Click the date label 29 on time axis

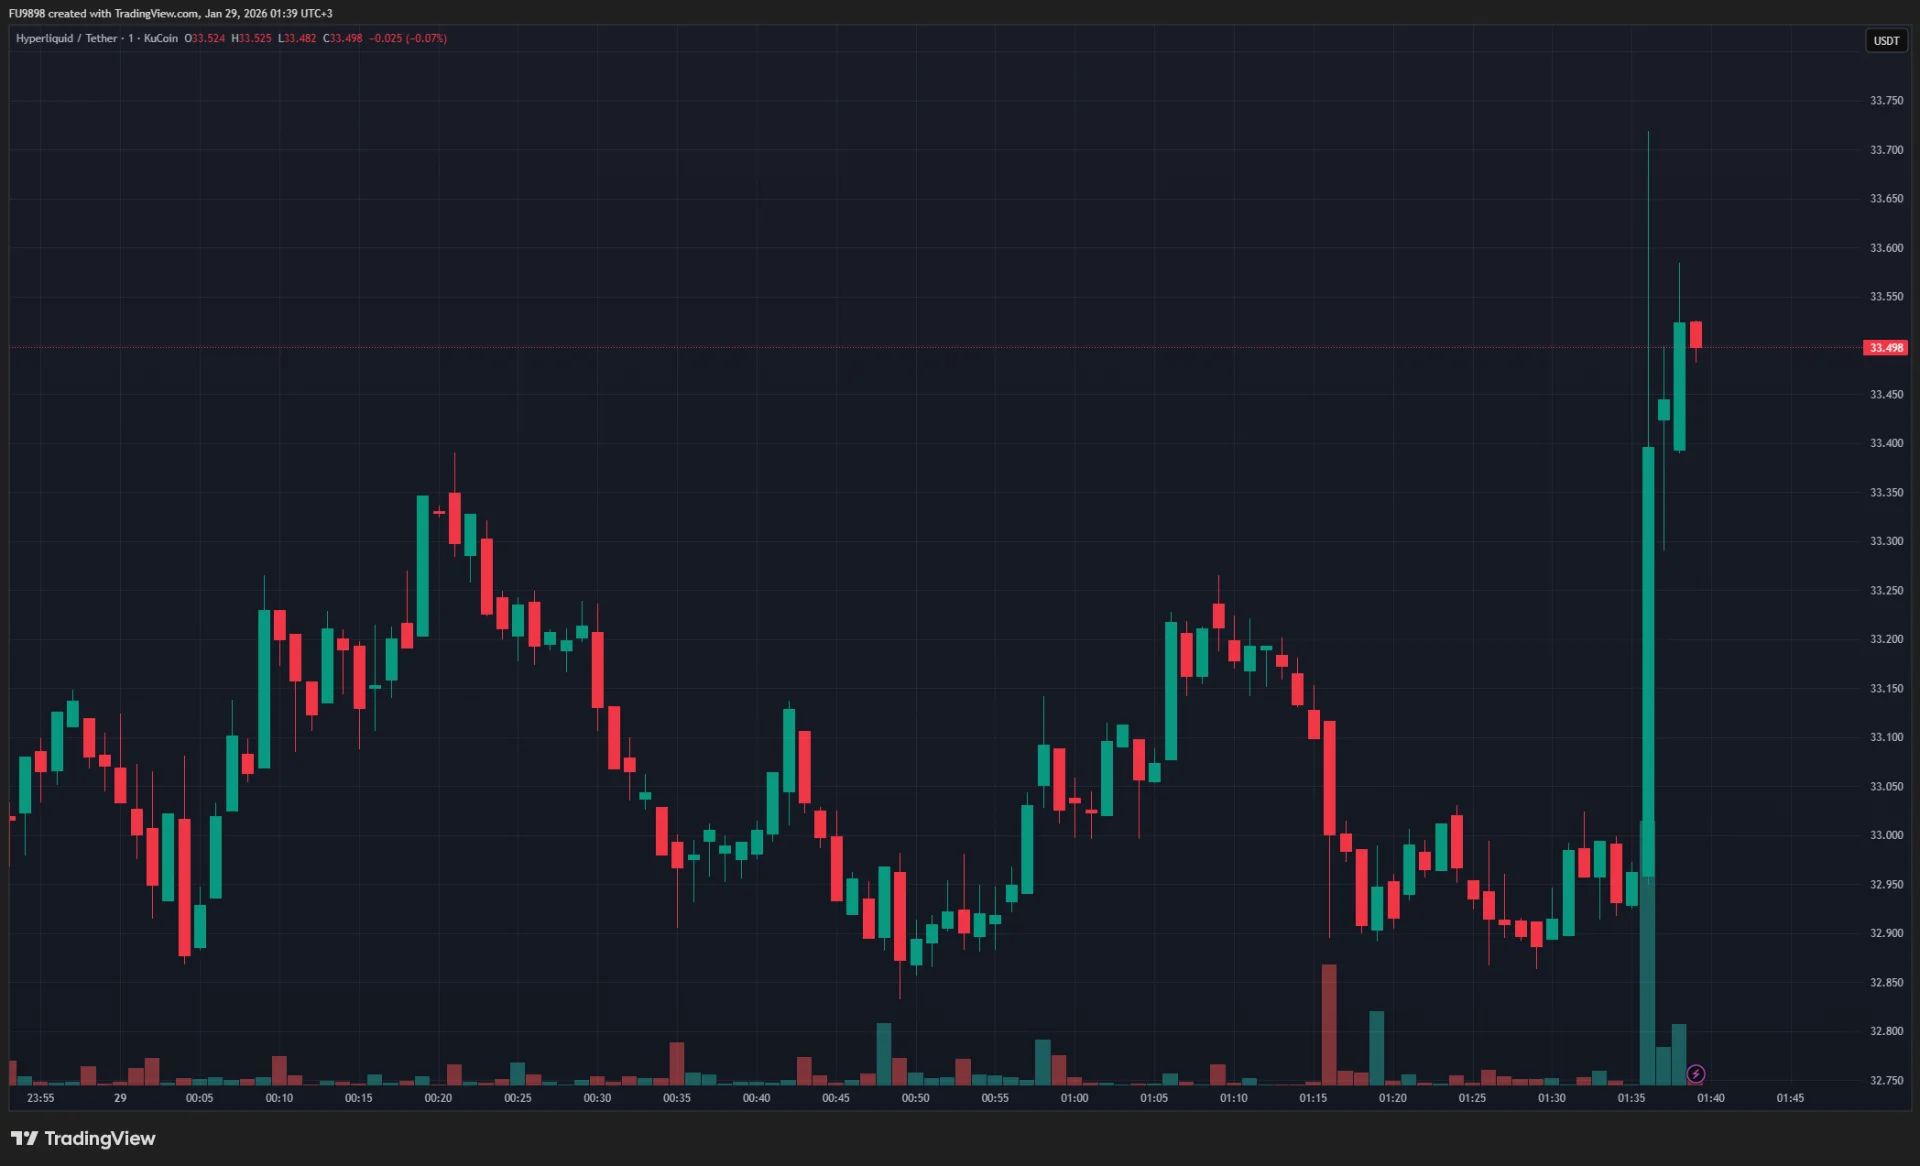point(120,1098)
